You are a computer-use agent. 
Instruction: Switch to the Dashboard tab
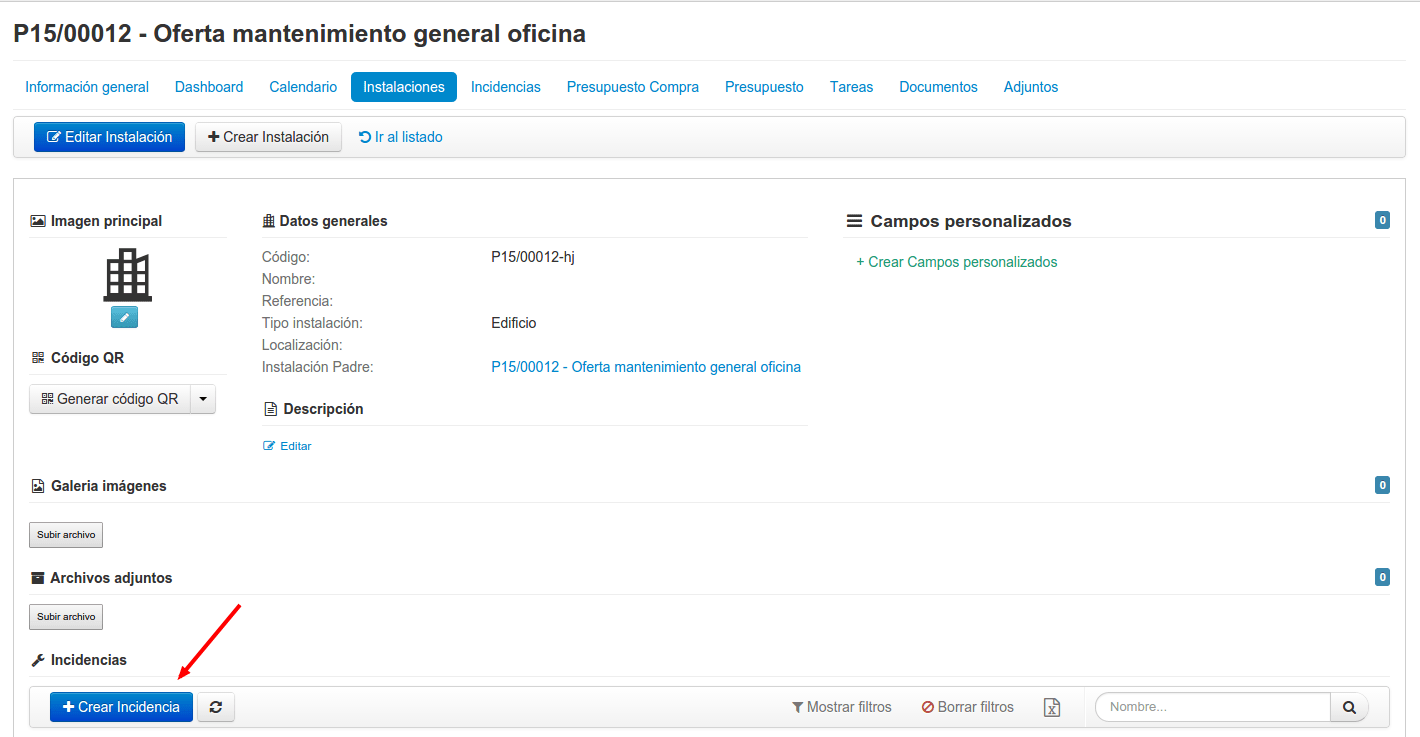click(x=209, y=87)
